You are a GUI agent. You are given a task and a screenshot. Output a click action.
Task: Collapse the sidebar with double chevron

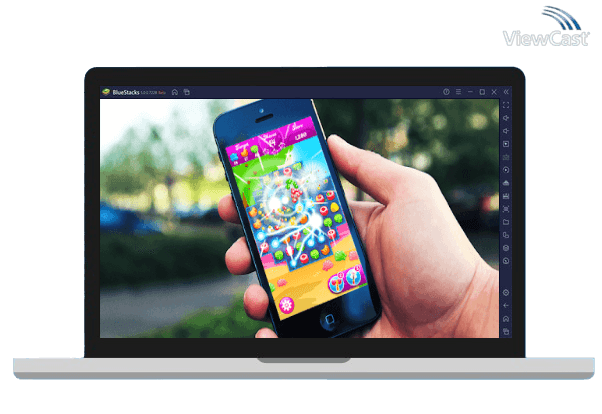tap(506, 92)
